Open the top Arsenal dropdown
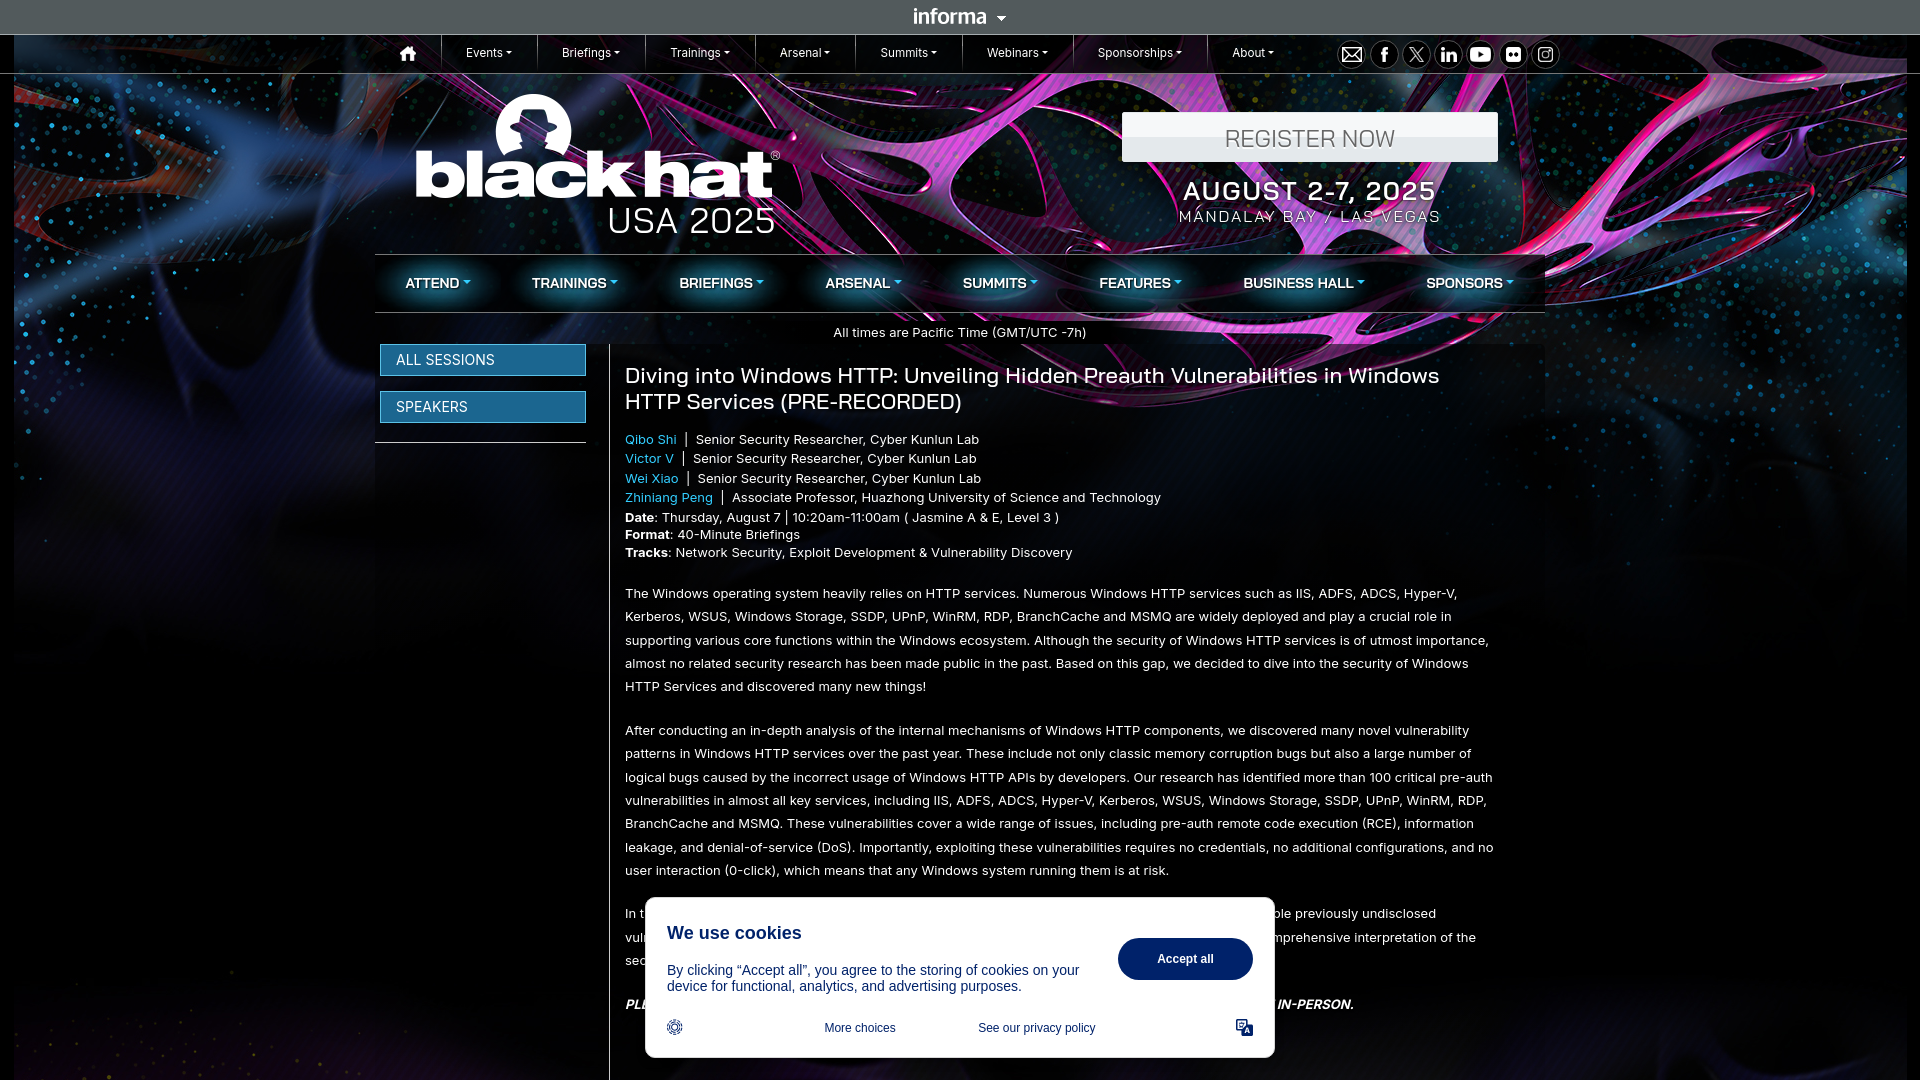 coord(805,53)
